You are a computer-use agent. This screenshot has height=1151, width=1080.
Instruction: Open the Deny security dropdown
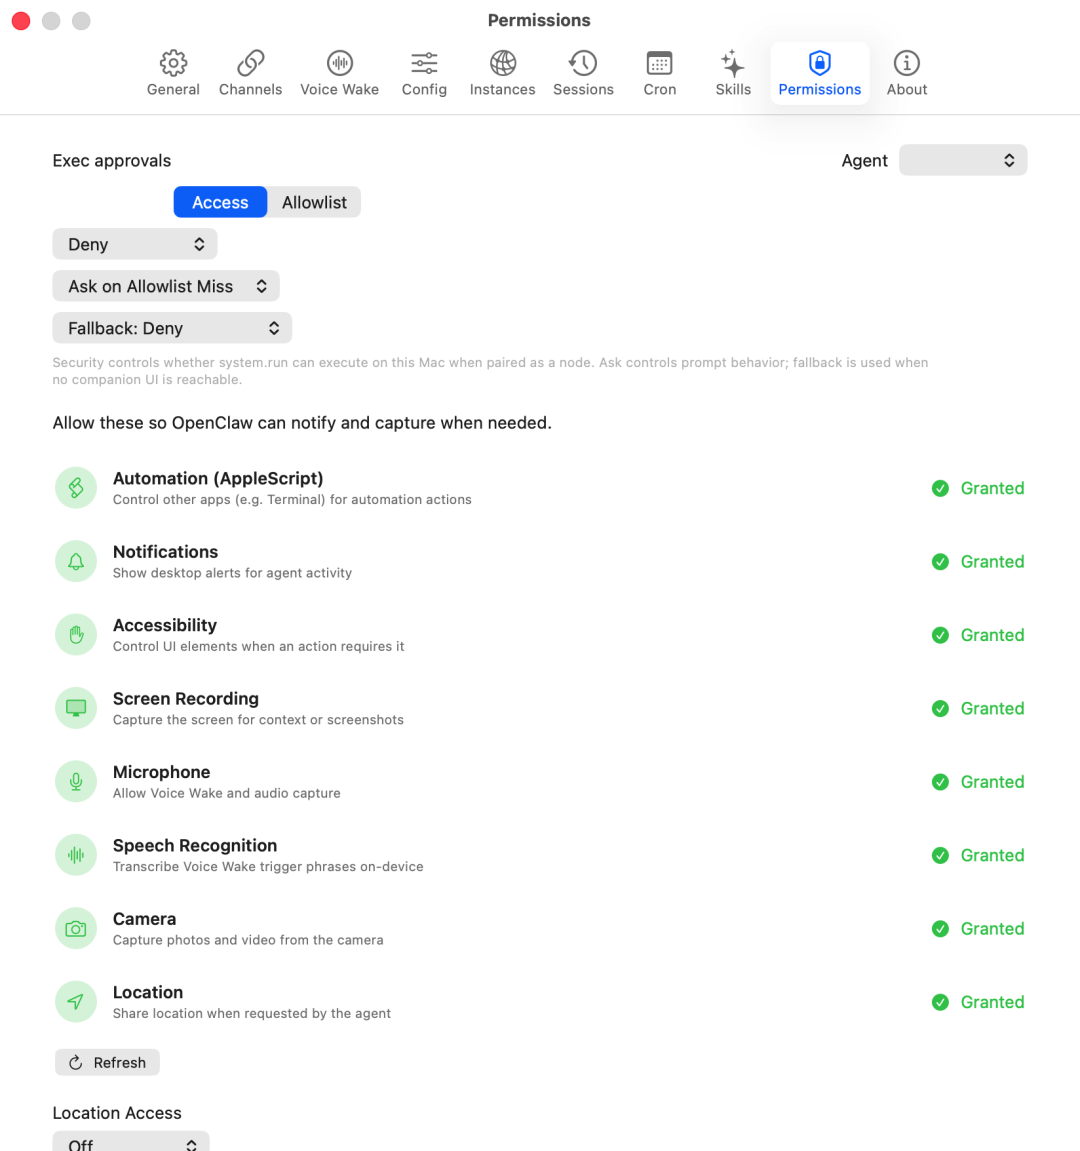click(x=134, y=244)
